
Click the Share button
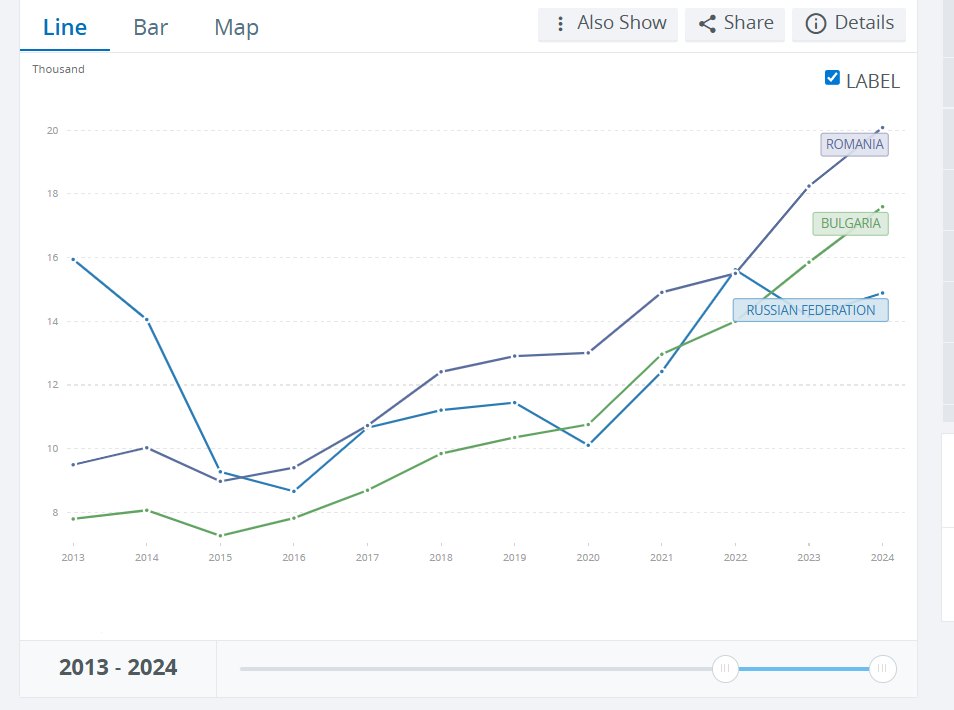[x=735, y=24]
